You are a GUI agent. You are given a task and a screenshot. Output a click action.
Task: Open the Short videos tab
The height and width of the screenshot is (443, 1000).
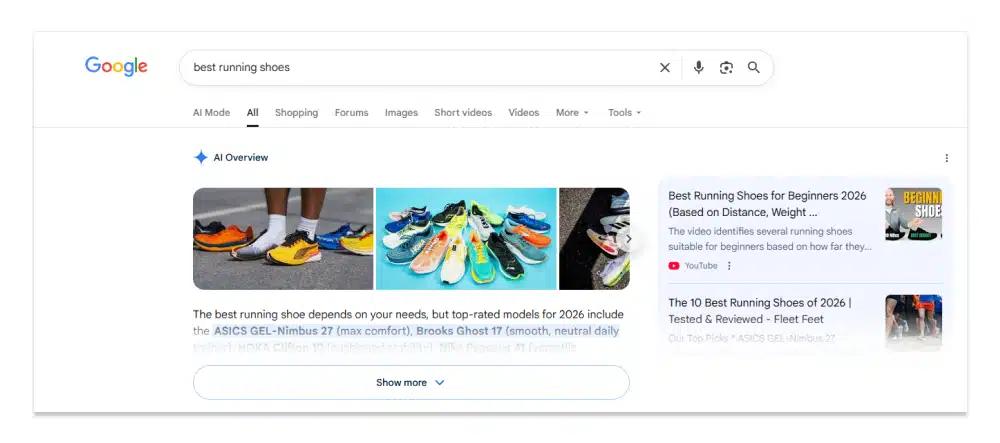(x=463, y=113)
